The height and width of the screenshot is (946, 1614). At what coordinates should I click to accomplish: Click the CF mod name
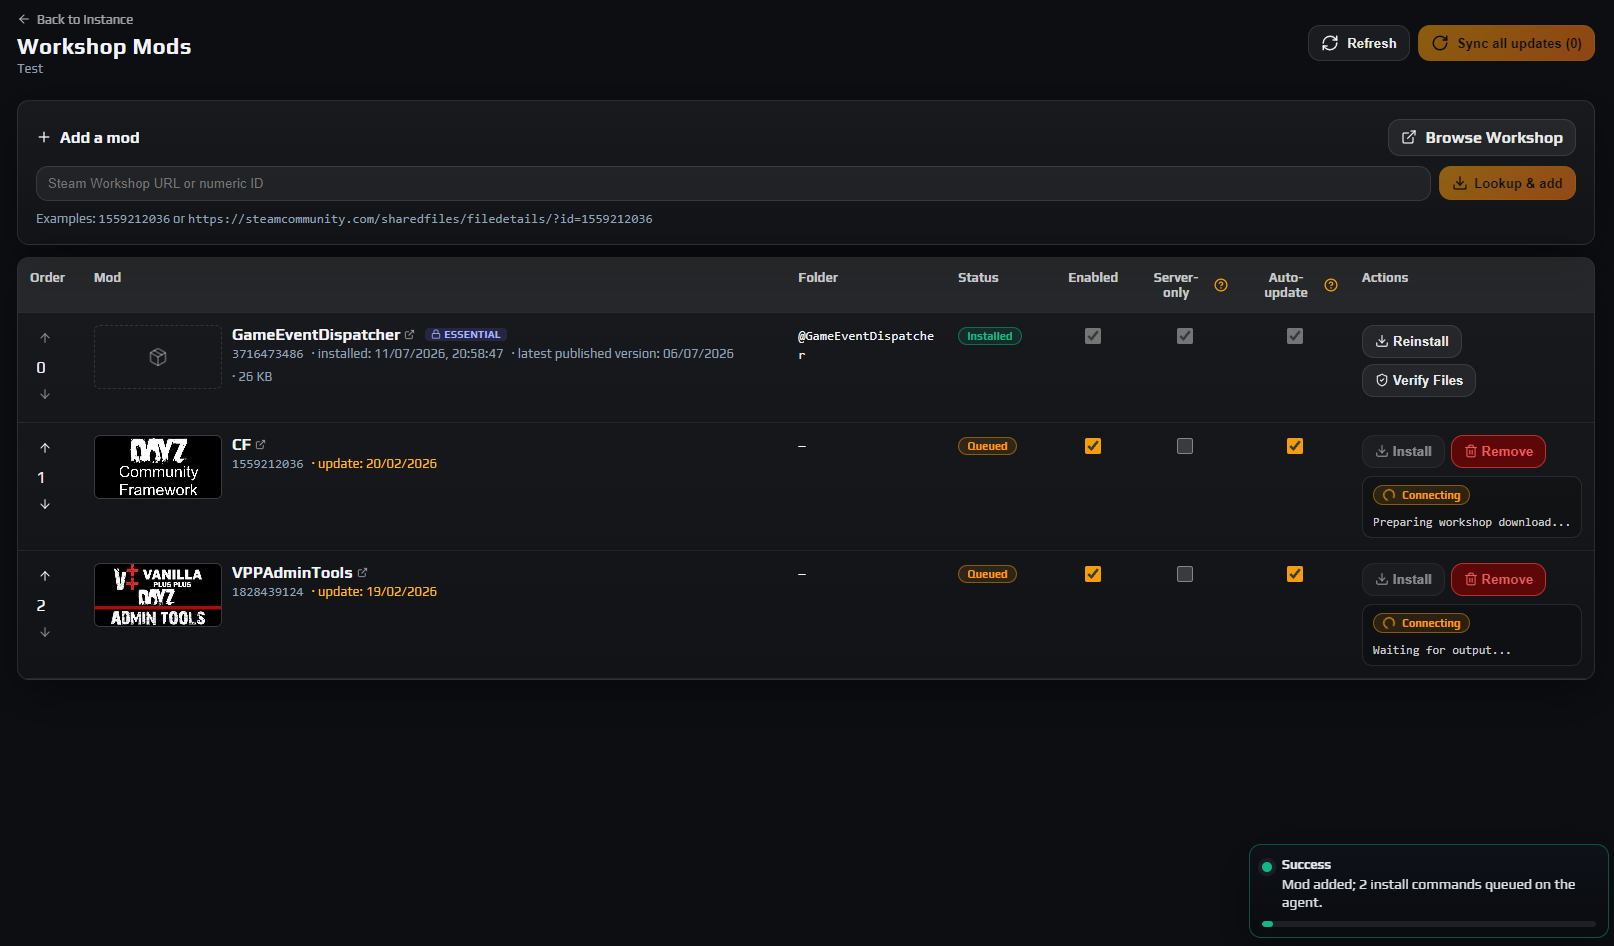coord(241,445)
